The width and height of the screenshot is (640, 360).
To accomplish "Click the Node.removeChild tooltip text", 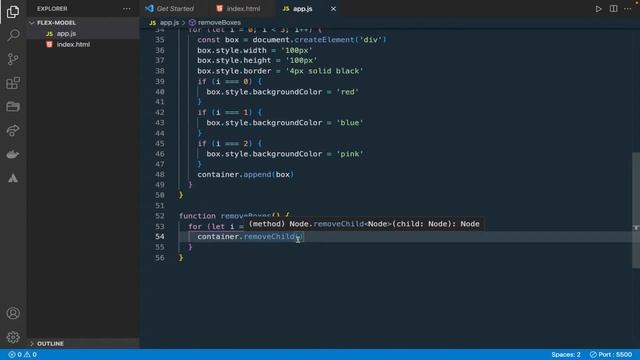I will (x=364, y=224).
